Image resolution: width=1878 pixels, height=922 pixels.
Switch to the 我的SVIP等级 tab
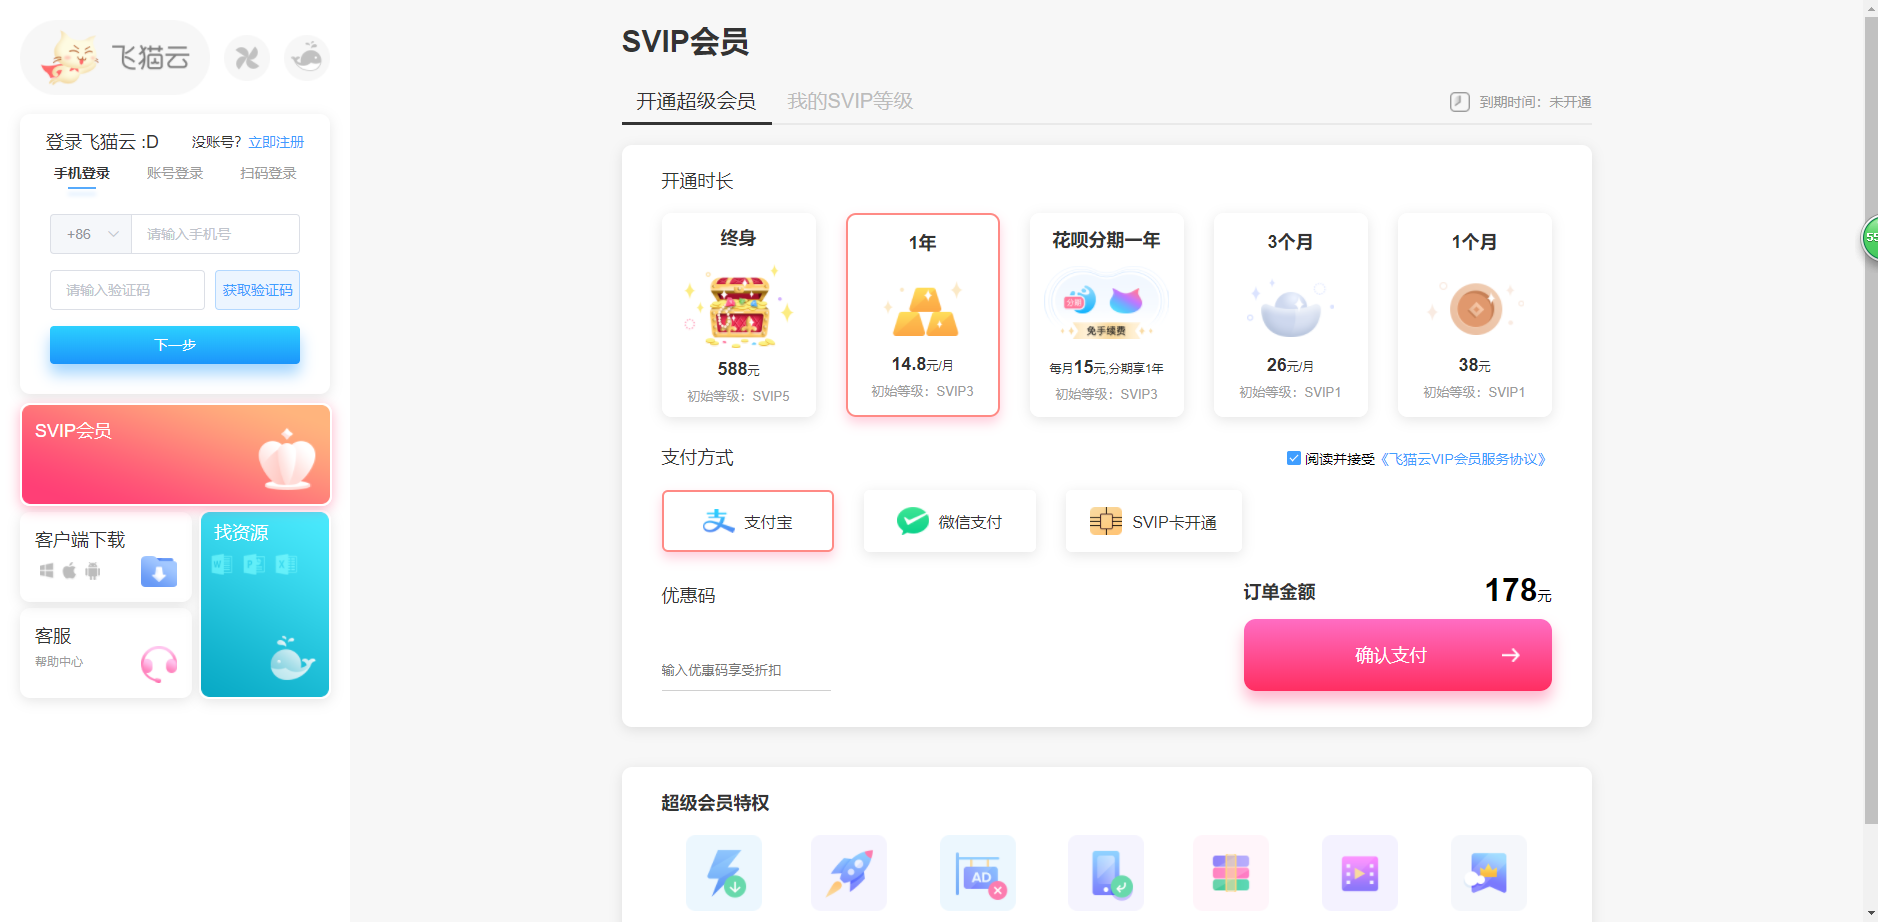tap(850, 100)
